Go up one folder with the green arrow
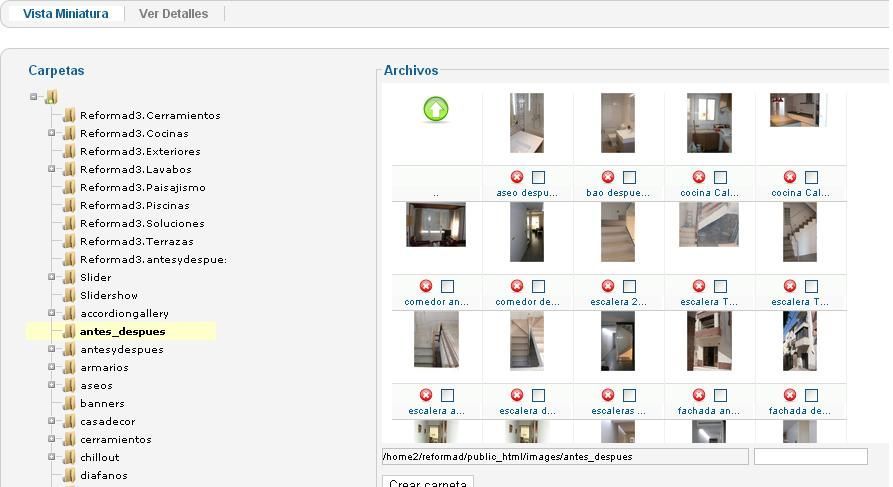 coord(436,109)
